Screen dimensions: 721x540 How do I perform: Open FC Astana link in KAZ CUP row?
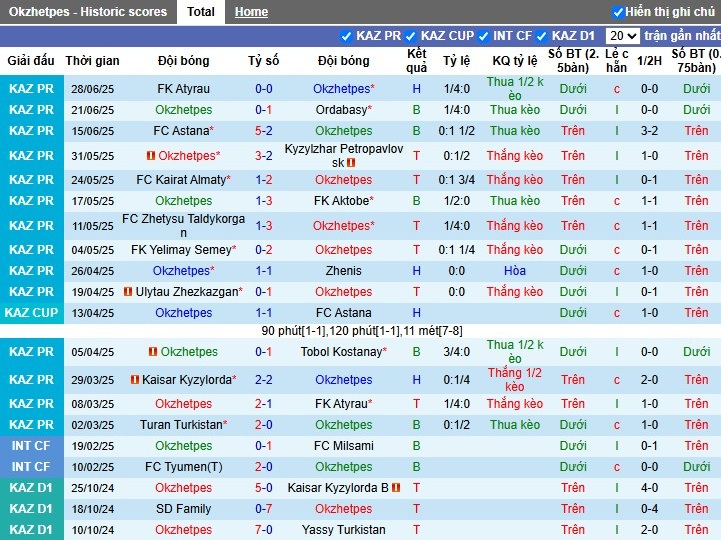(x=343, y=313)
